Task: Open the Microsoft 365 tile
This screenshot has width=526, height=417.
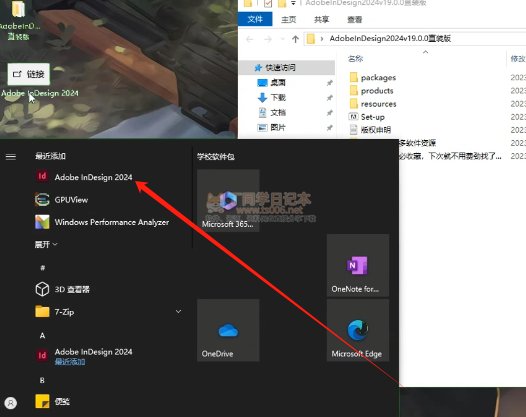Action: [x=228, y=200]
